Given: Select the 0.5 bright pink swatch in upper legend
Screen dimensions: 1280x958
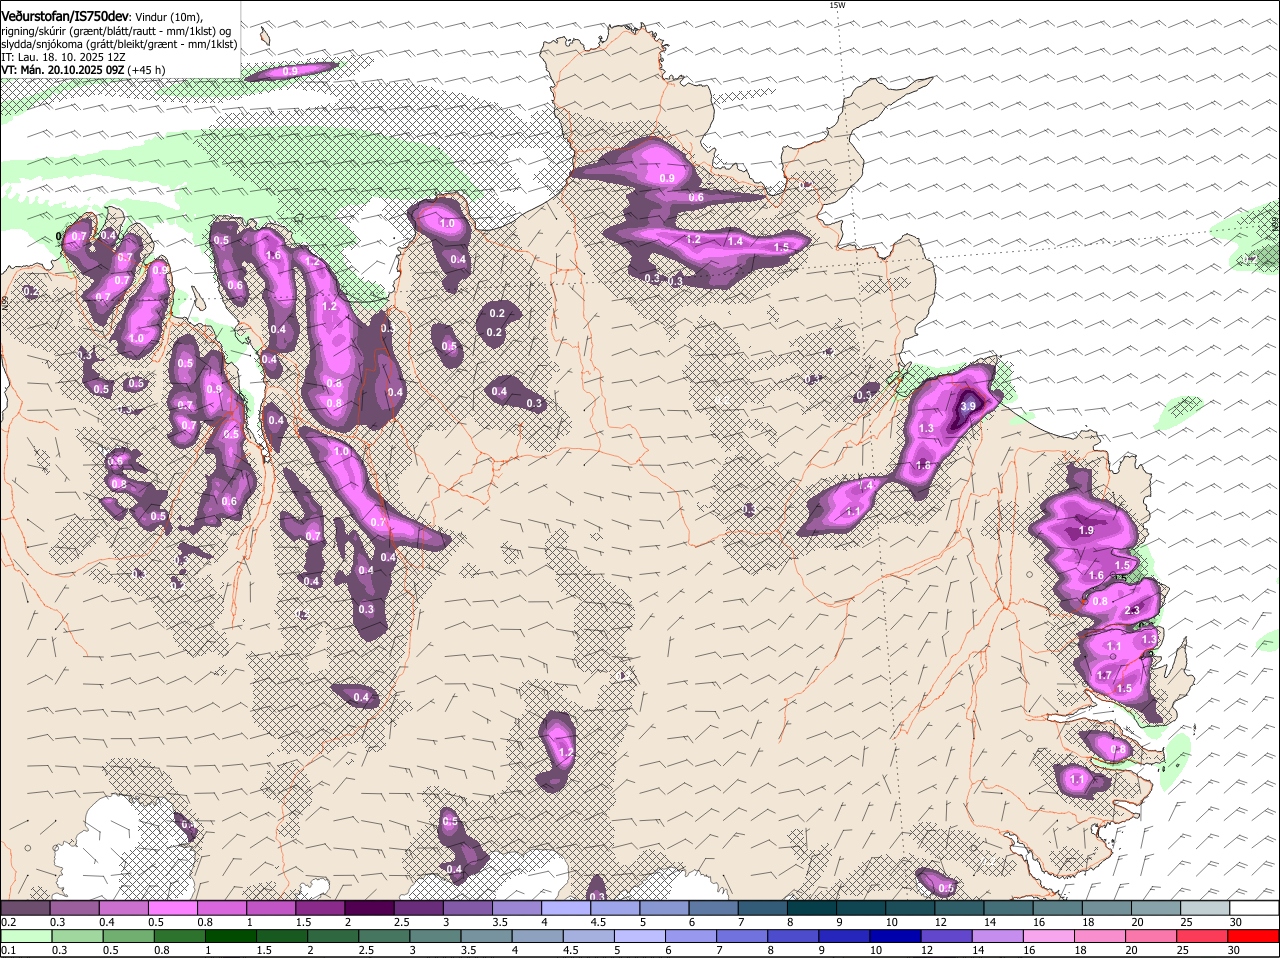Looking at the screenshot, I should coord(172,908).
